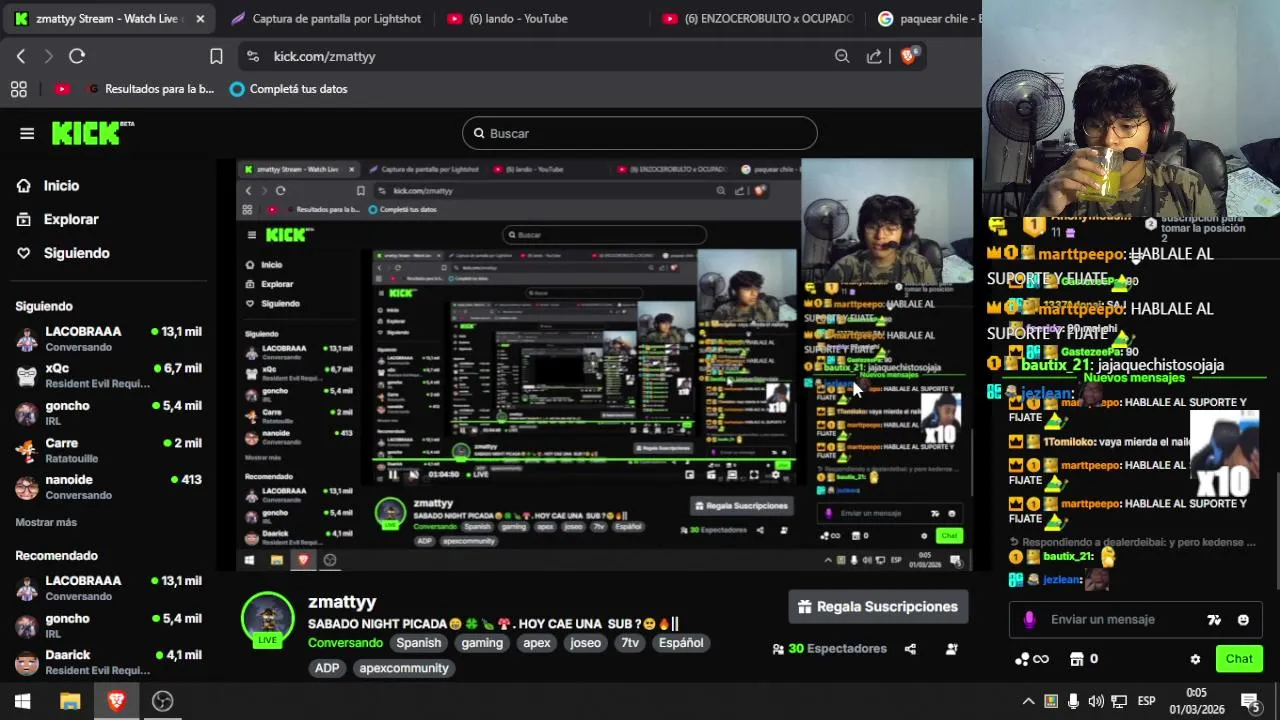Click the joseo tag
Screen dimensions: 1280x720
[x=586, y=643]
